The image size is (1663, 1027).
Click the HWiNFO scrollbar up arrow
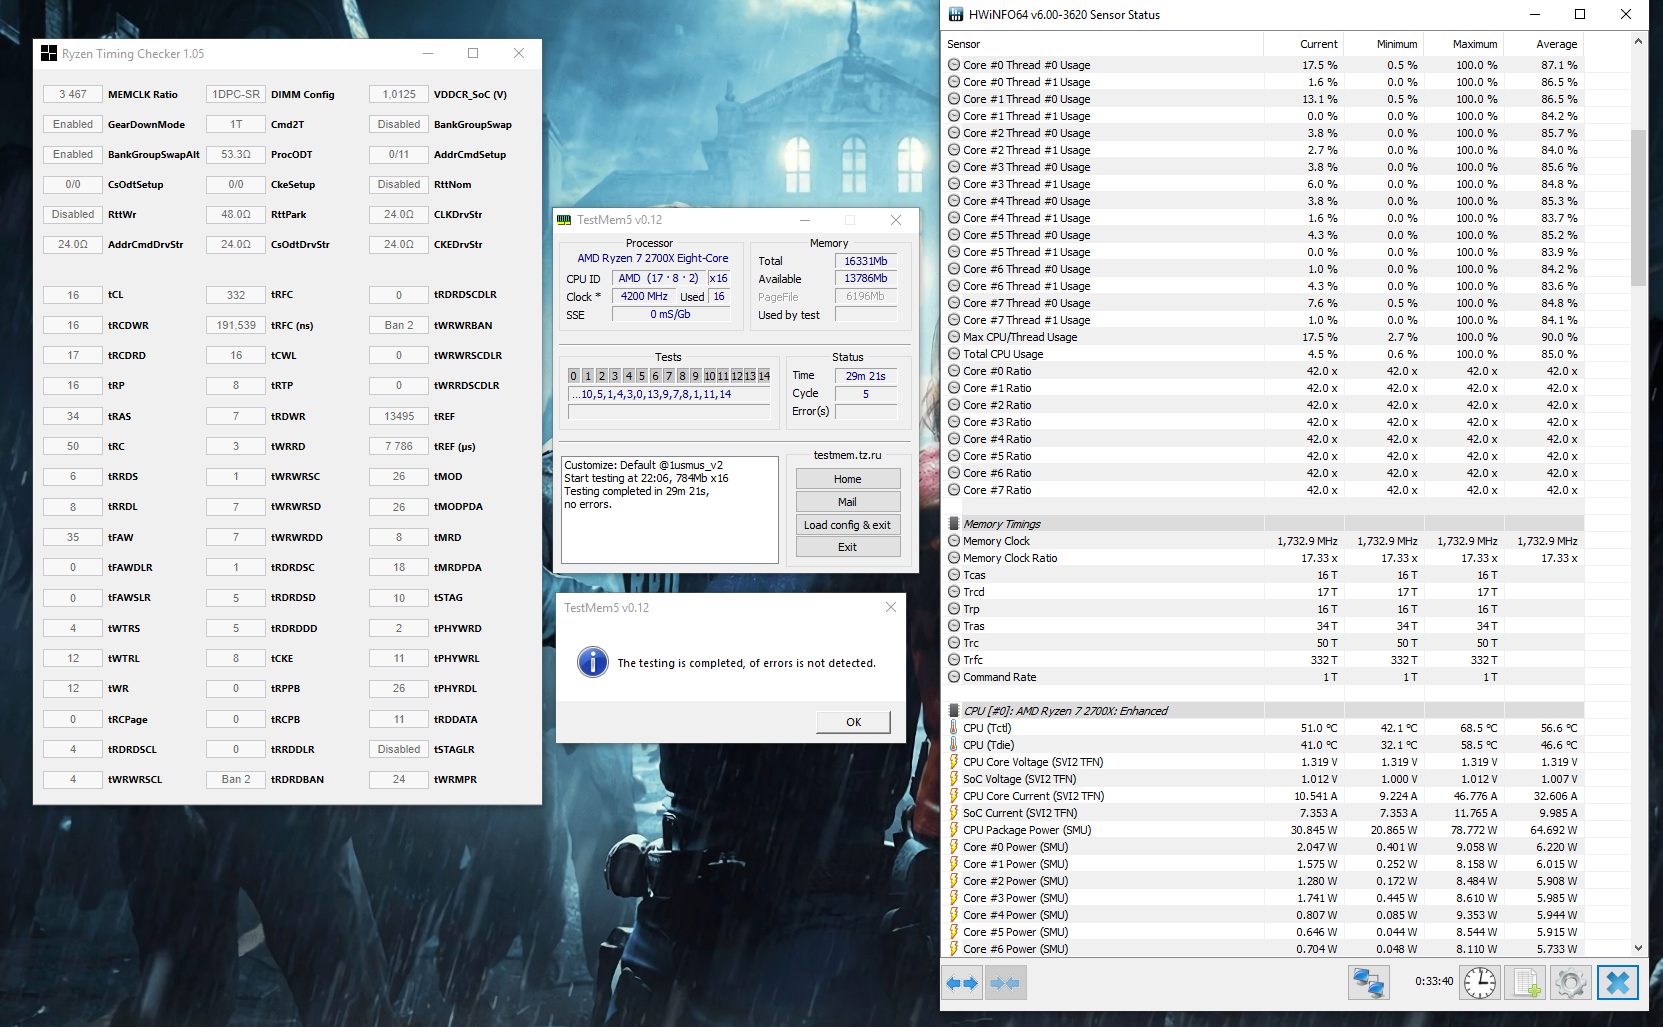pyautogui.click(x=1638, y=42)
